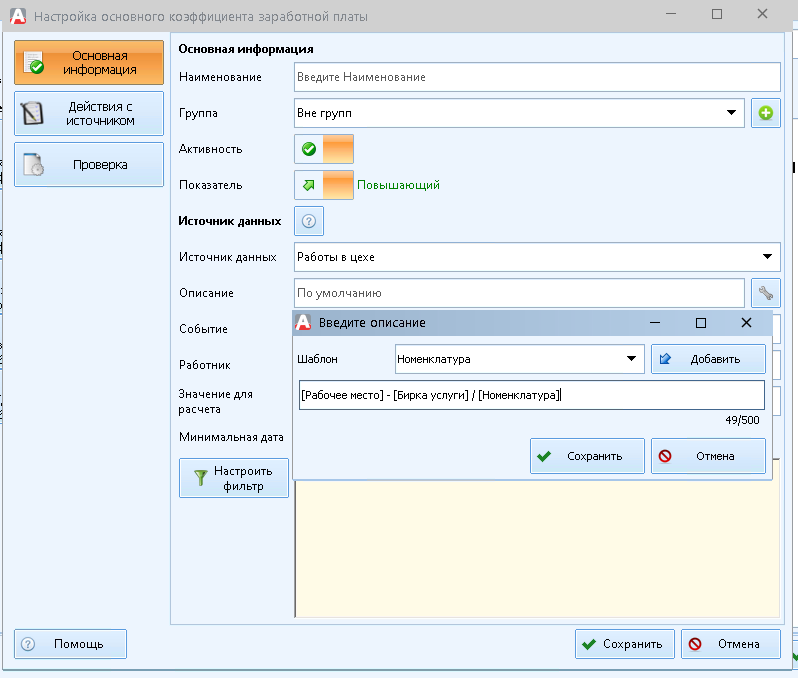
Task: Close the Введите описание dialog
Action: (x=746, y=323)
